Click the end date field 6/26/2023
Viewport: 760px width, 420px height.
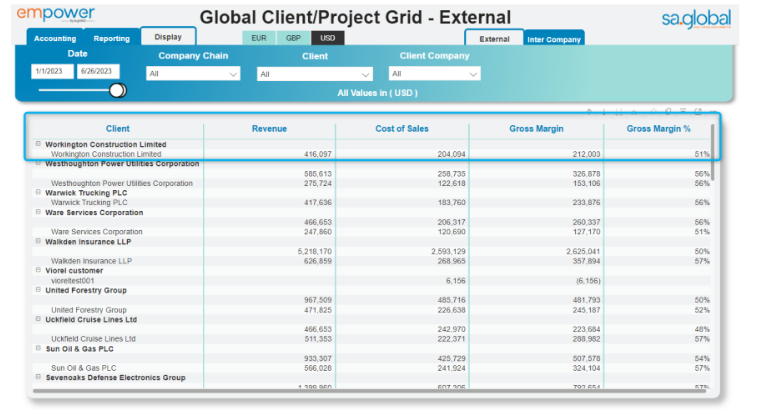coord(98,71)
